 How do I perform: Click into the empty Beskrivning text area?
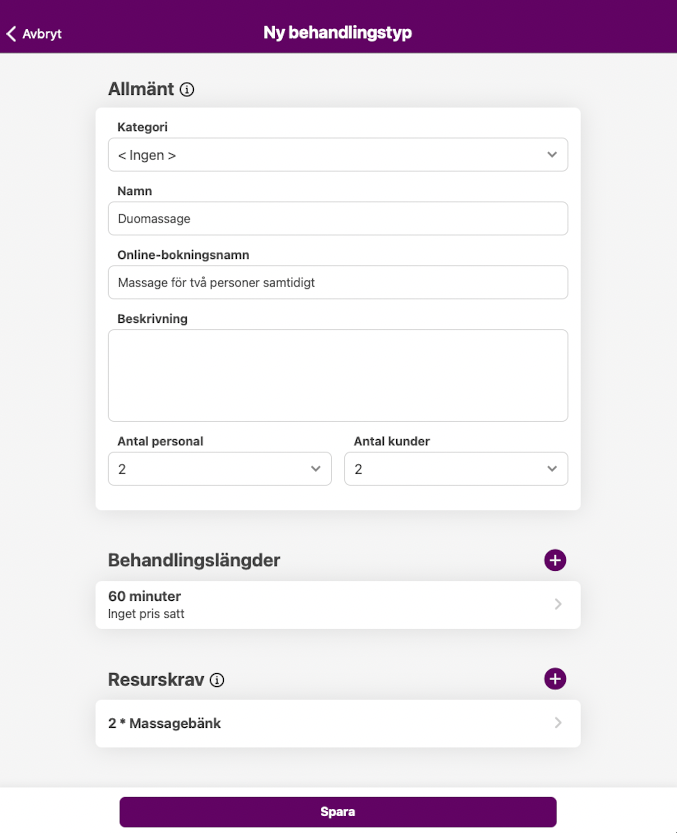tap(338, 375)
